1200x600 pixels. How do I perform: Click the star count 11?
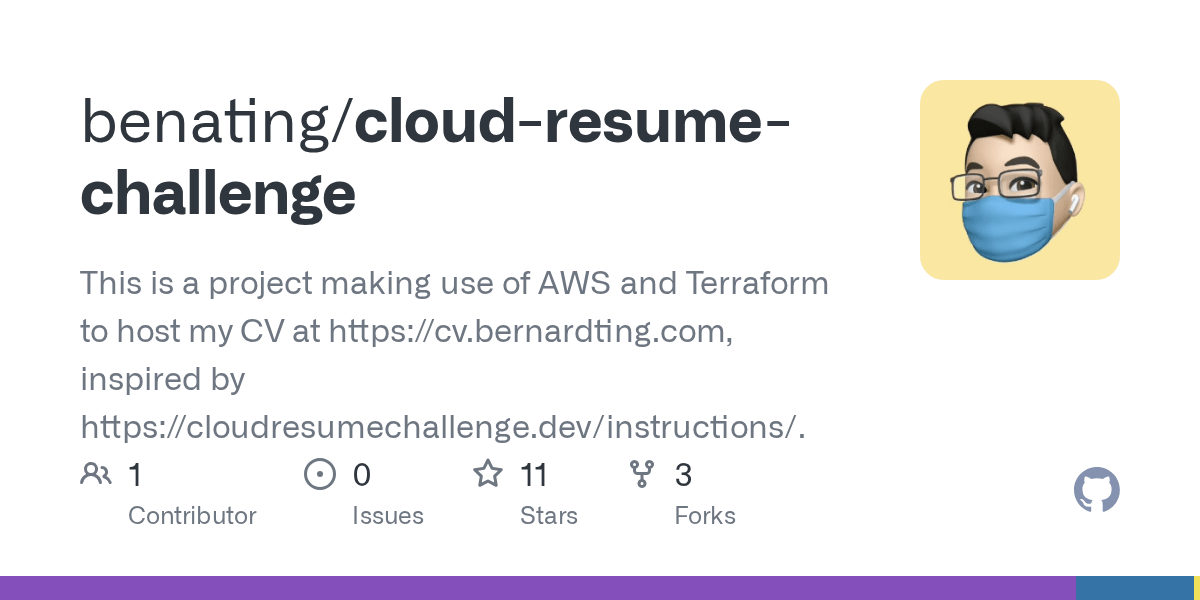pos(533,474)
